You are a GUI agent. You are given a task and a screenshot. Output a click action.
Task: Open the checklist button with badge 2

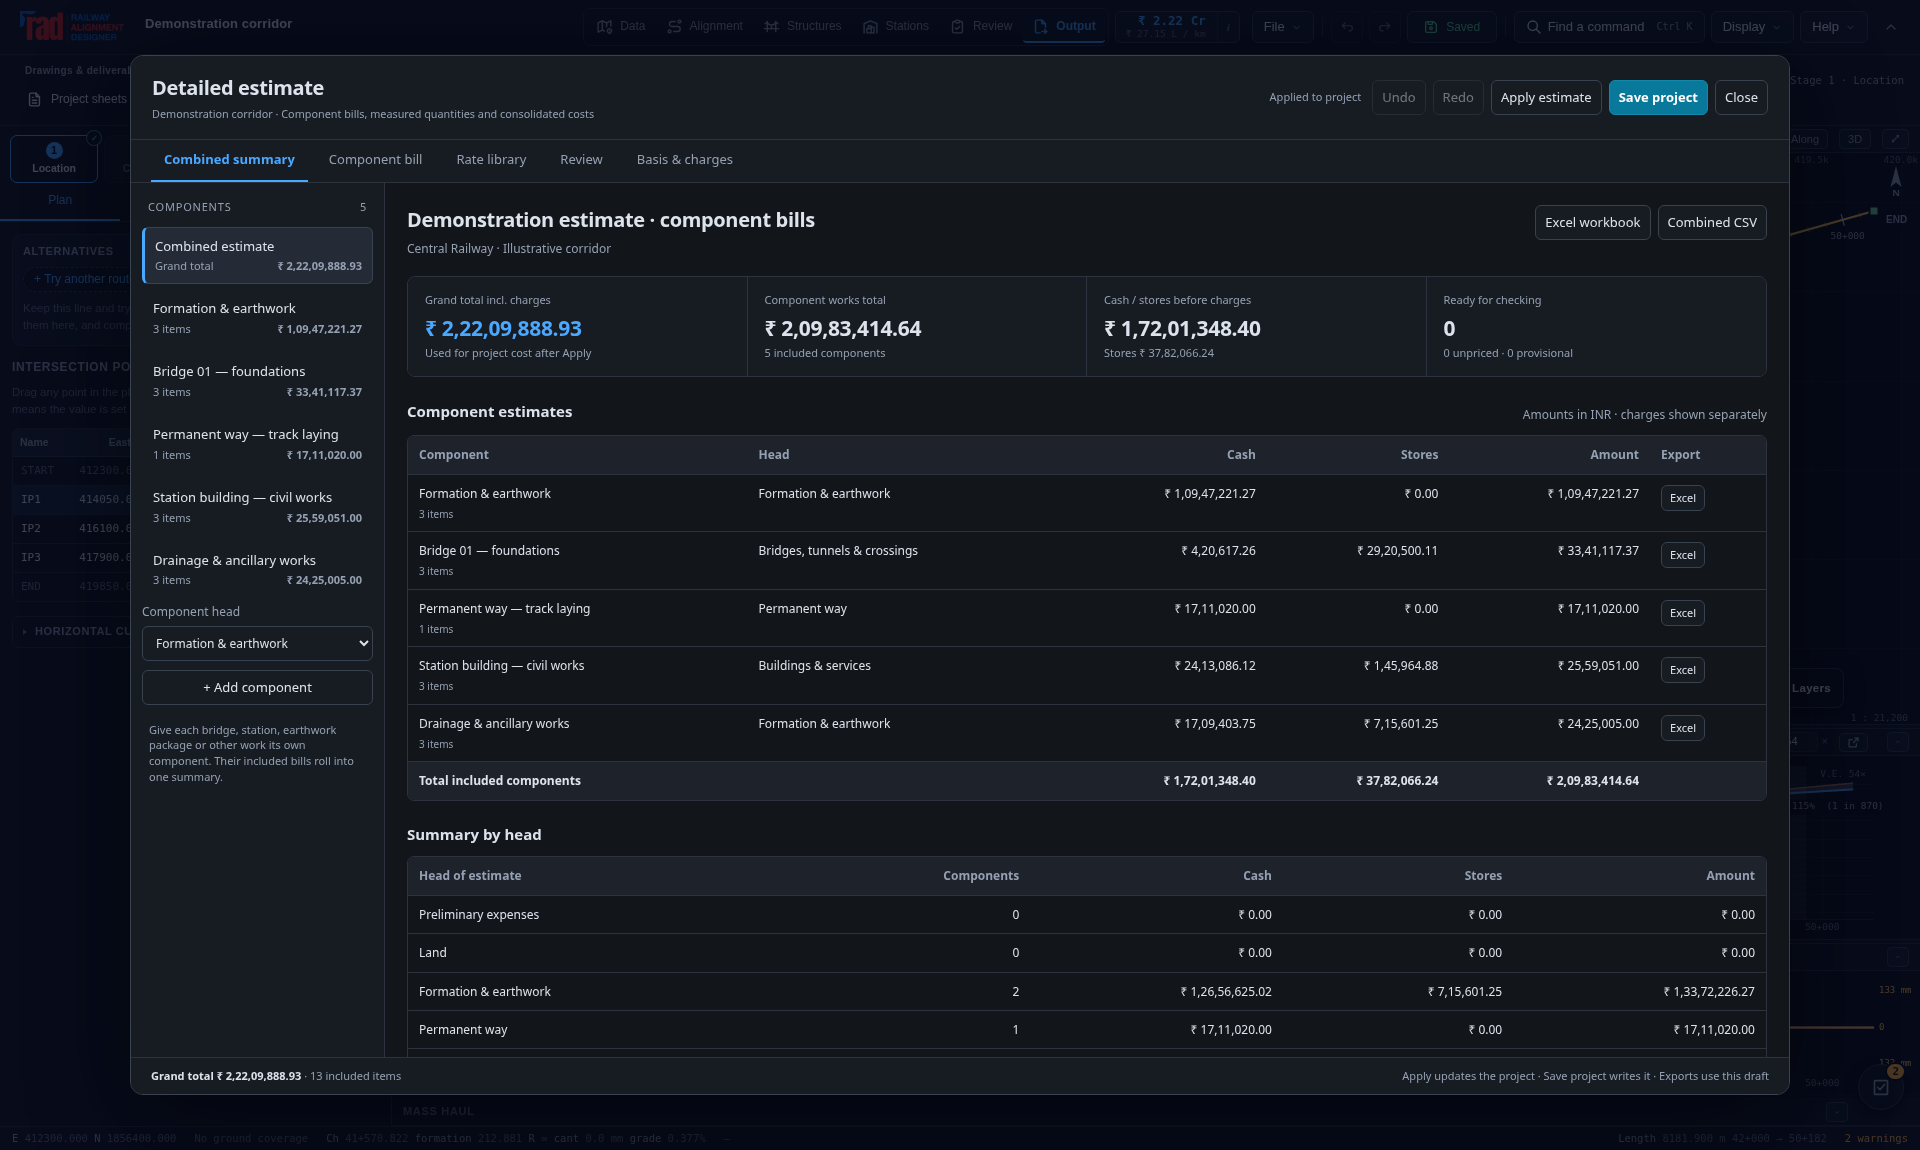click(1881, 1087)
